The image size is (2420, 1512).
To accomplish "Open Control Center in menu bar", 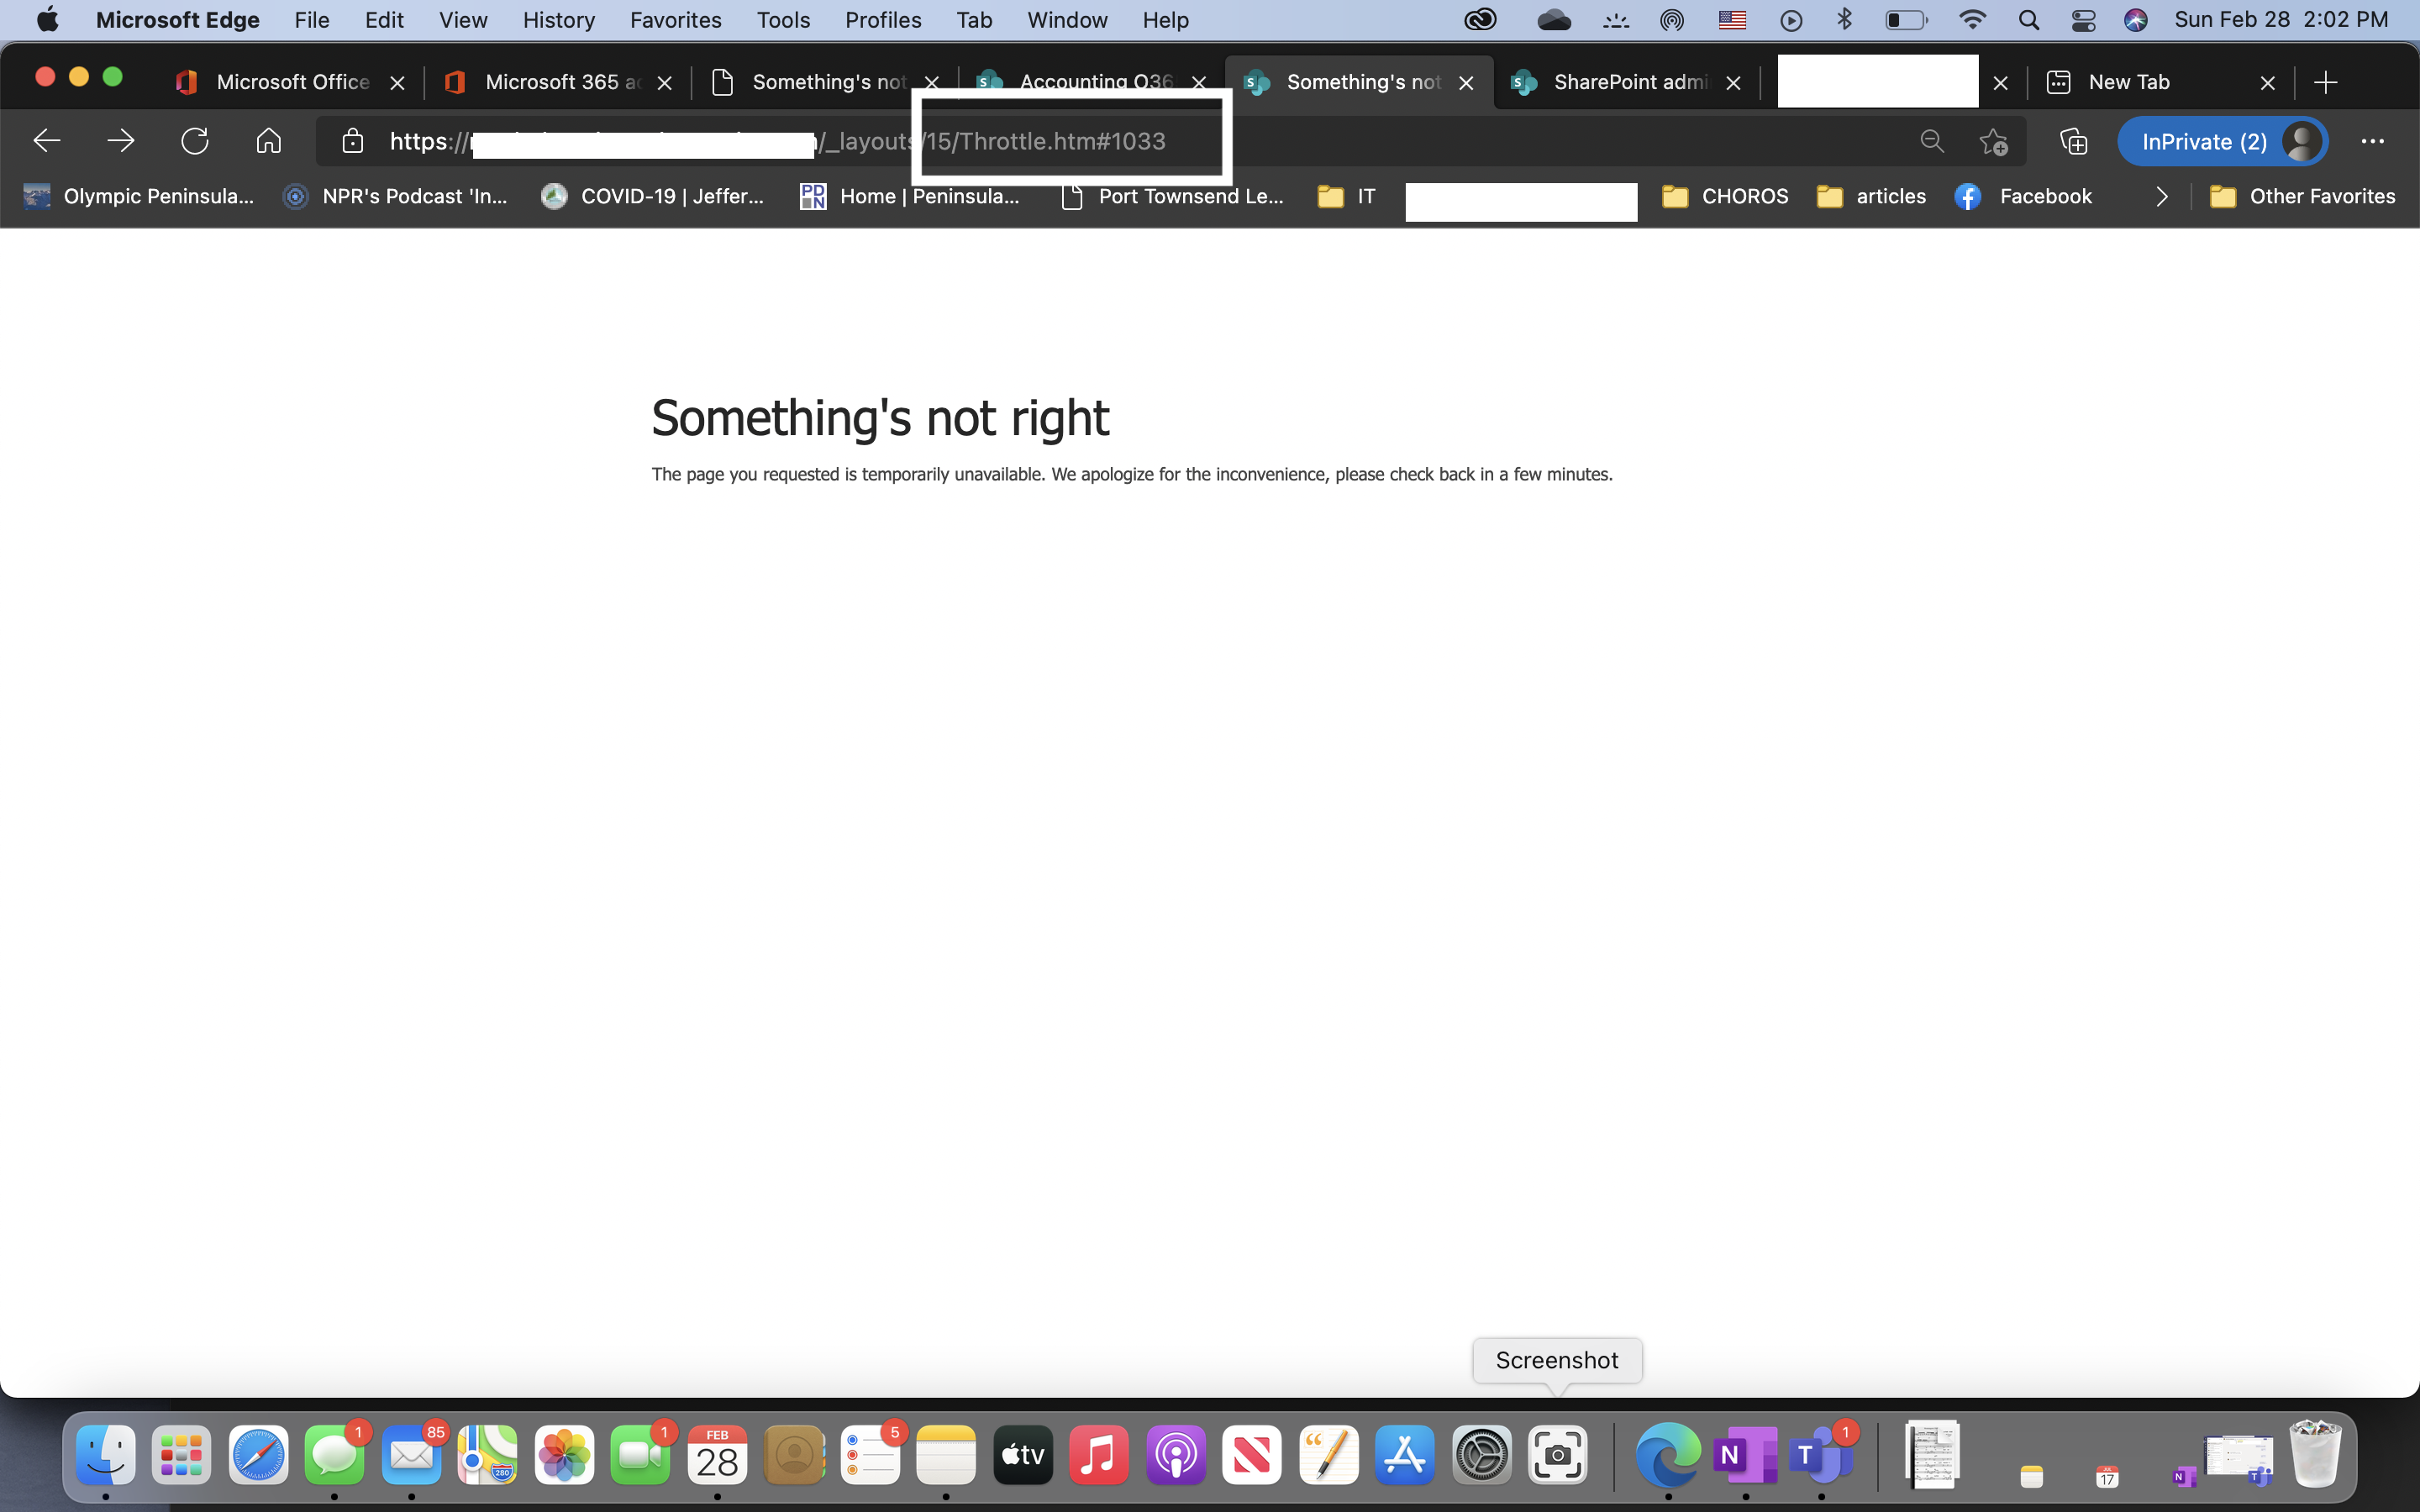I will coord(2083,20).
